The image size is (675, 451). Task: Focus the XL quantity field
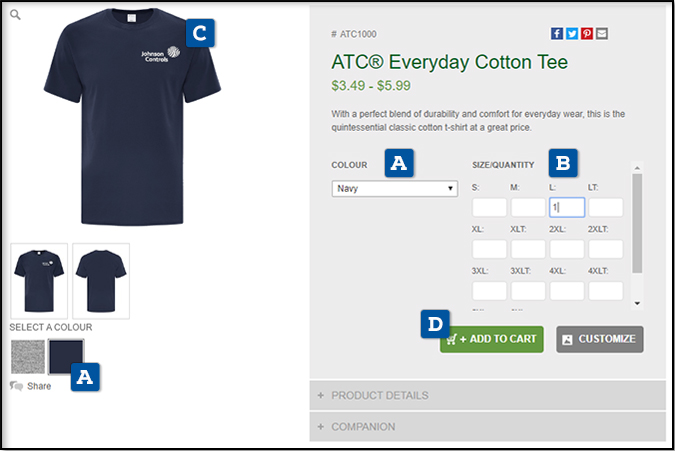[x=489, y=249]
